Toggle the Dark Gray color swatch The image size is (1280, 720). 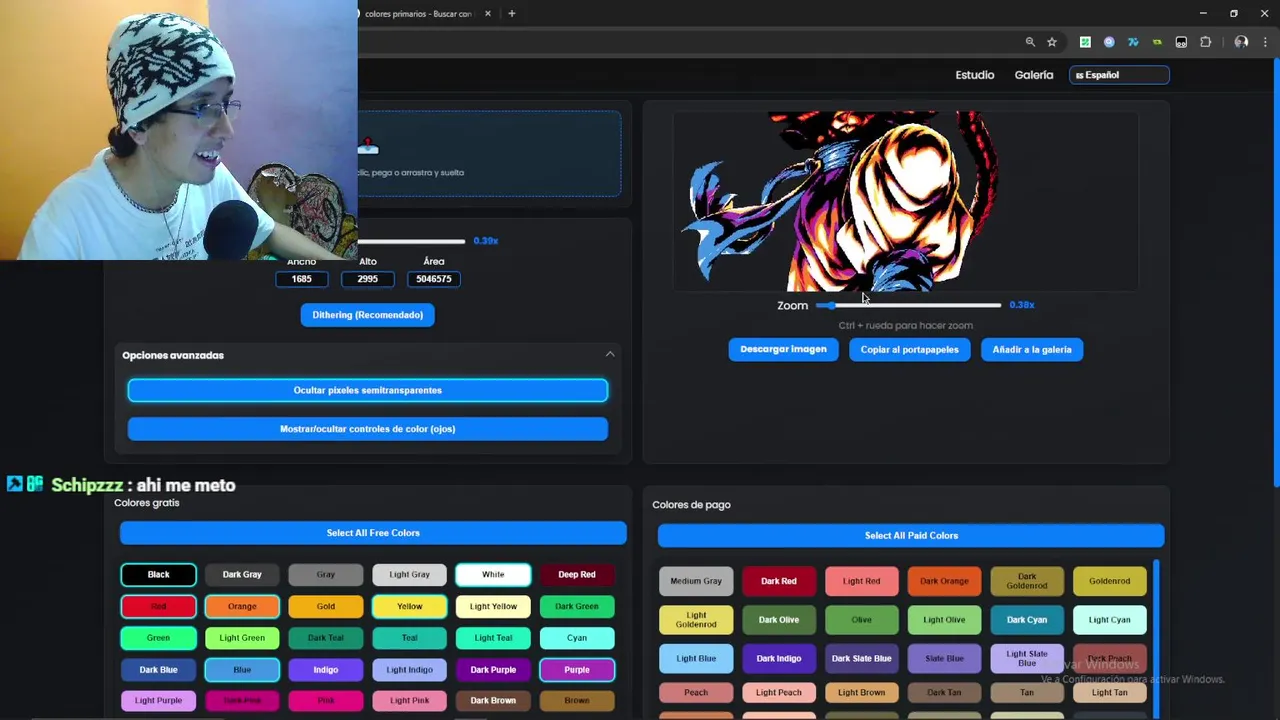pos(242,575)
